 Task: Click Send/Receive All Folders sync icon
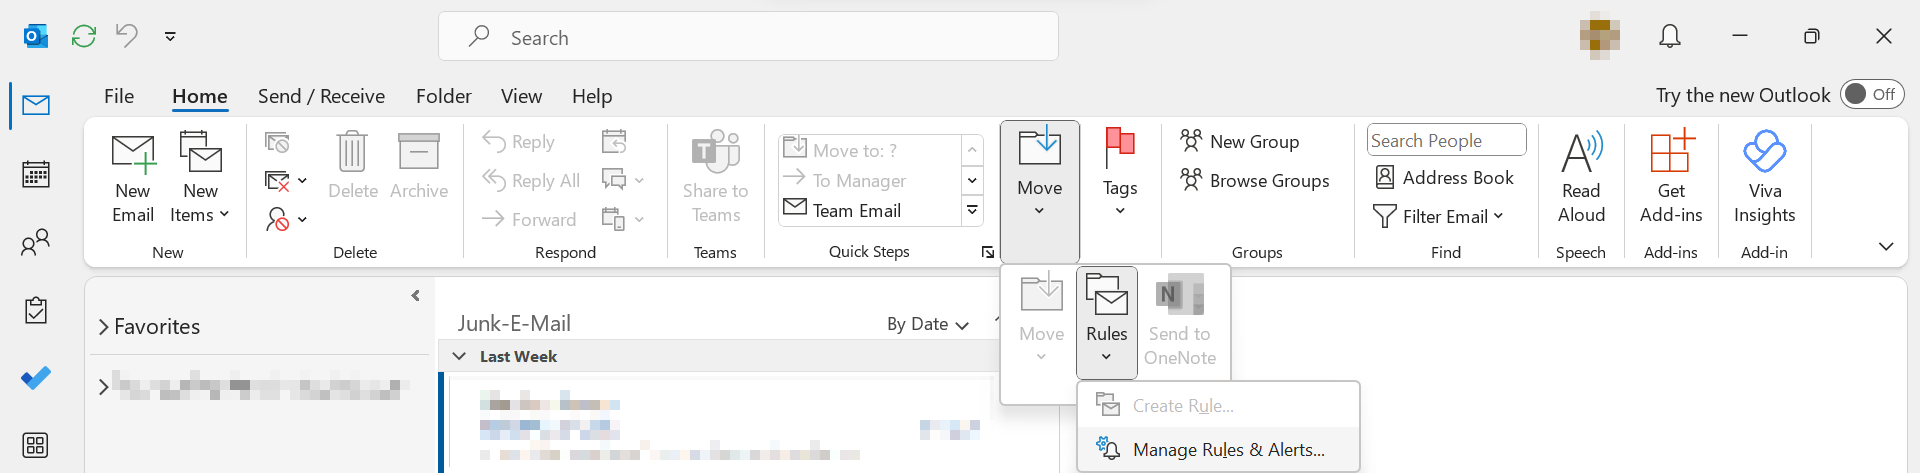coord(84,36)
